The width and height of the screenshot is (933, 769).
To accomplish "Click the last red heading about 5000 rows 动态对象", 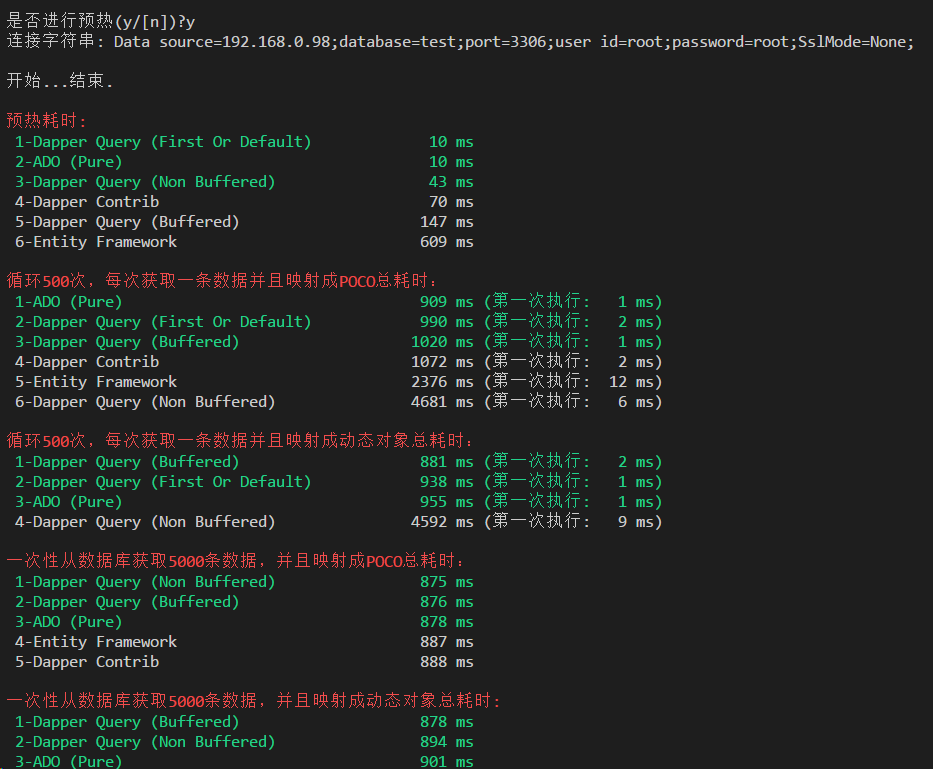I will click(x=254, y=701).
